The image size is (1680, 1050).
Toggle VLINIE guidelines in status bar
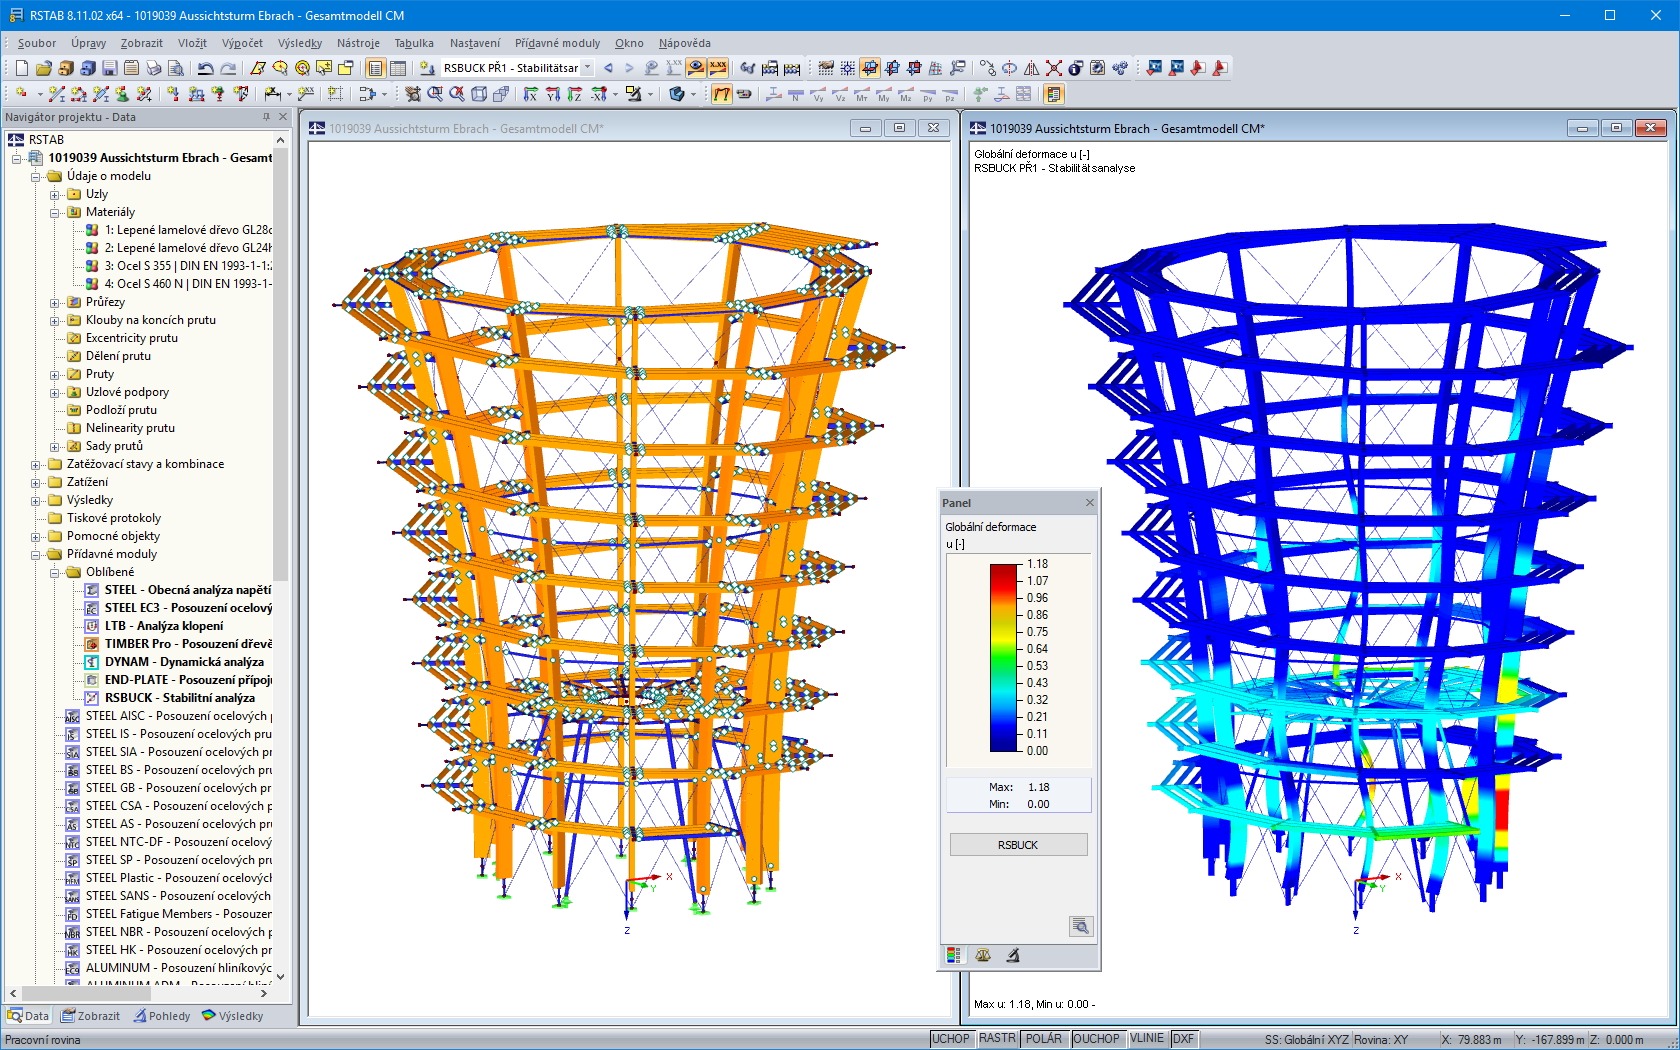pos(1147,1039)
